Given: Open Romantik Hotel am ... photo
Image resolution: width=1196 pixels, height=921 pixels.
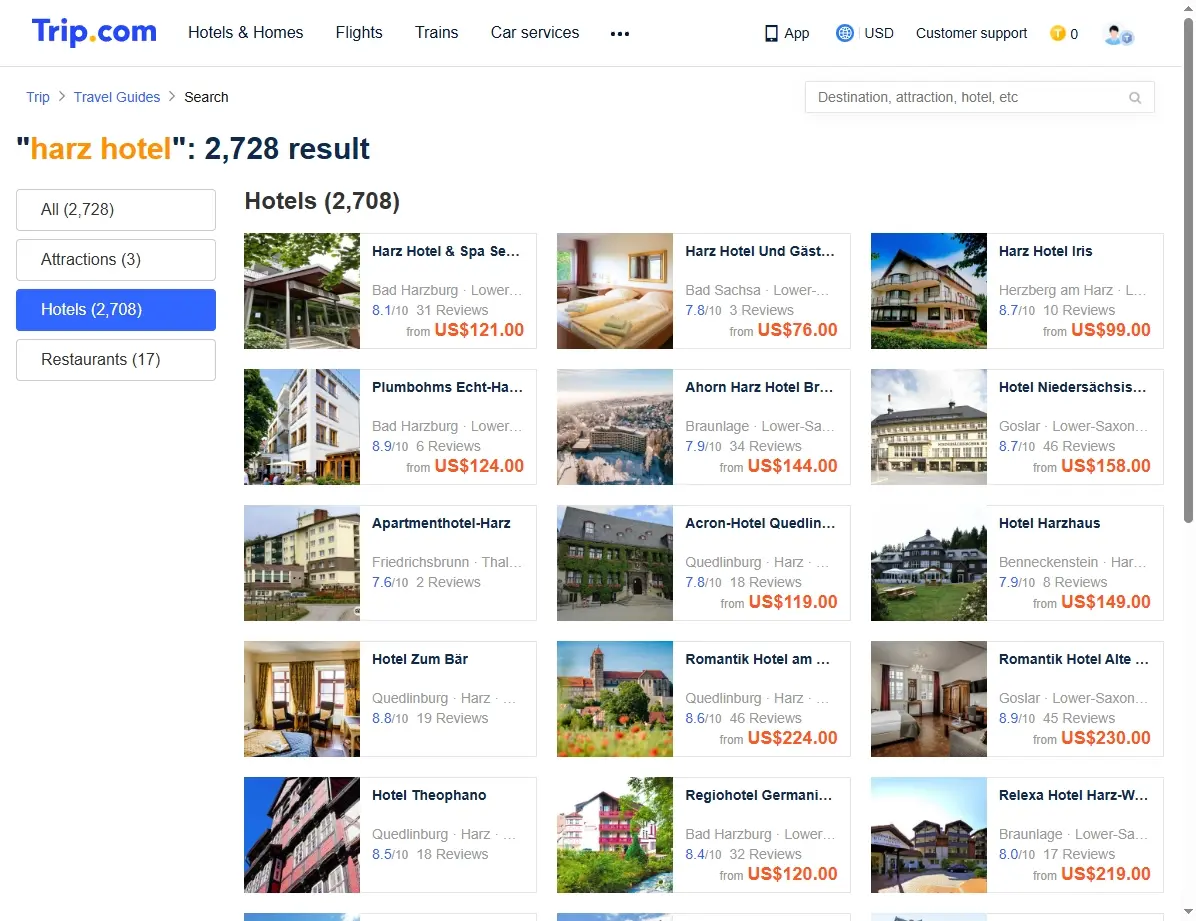Looking at the screenshot, I should click(615, 699).
